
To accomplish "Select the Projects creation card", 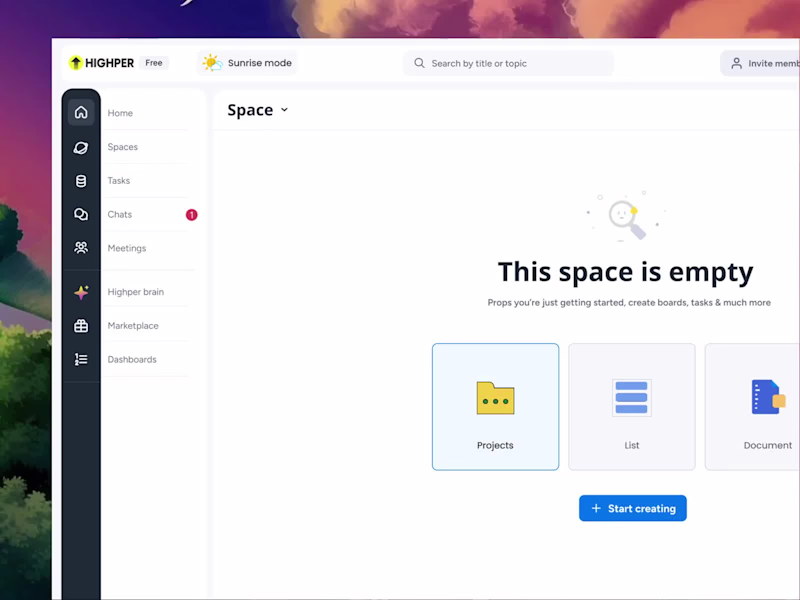I will (x=495, y=406).
